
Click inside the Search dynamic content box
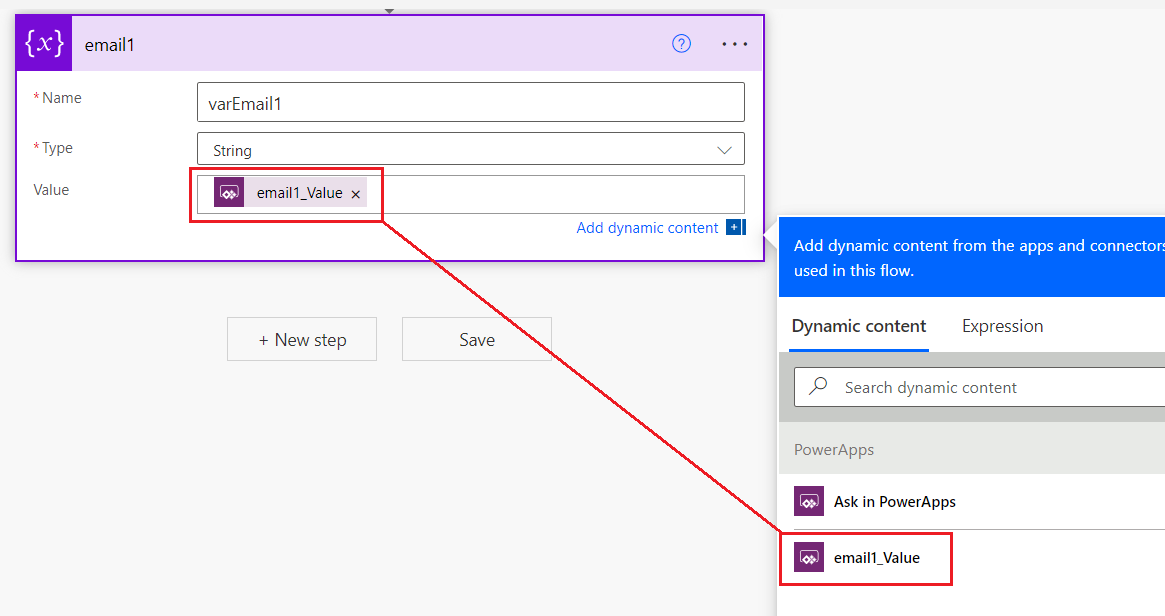[x=990, y=387]
